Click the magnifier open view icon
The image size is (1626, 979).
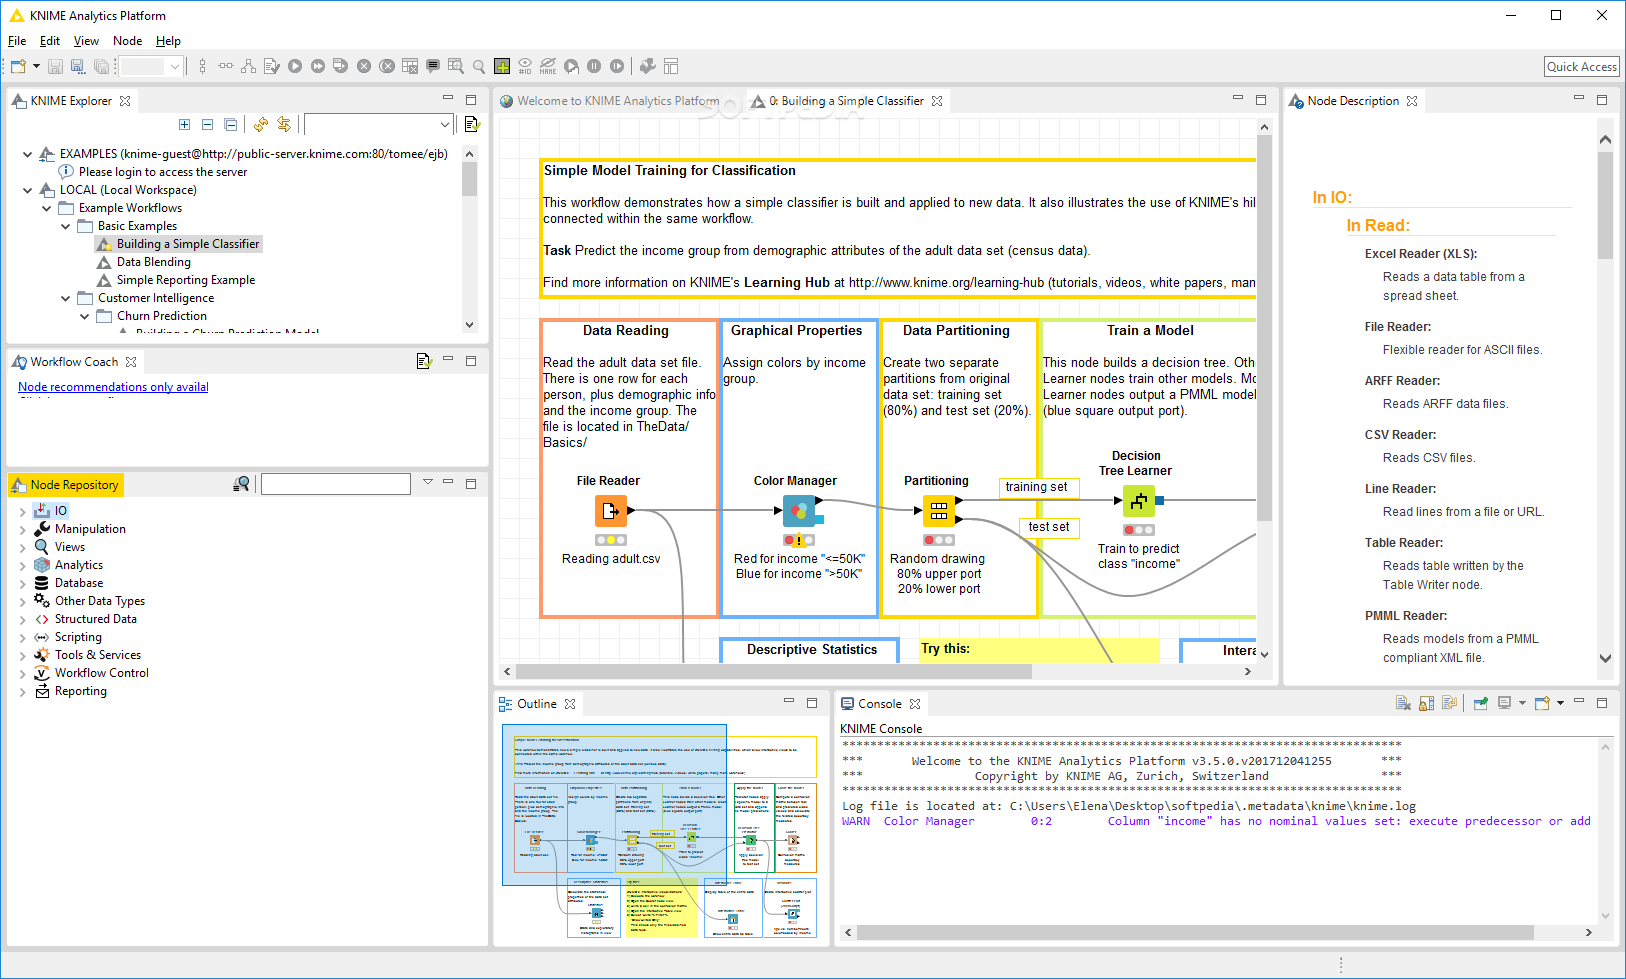point(479,66)
